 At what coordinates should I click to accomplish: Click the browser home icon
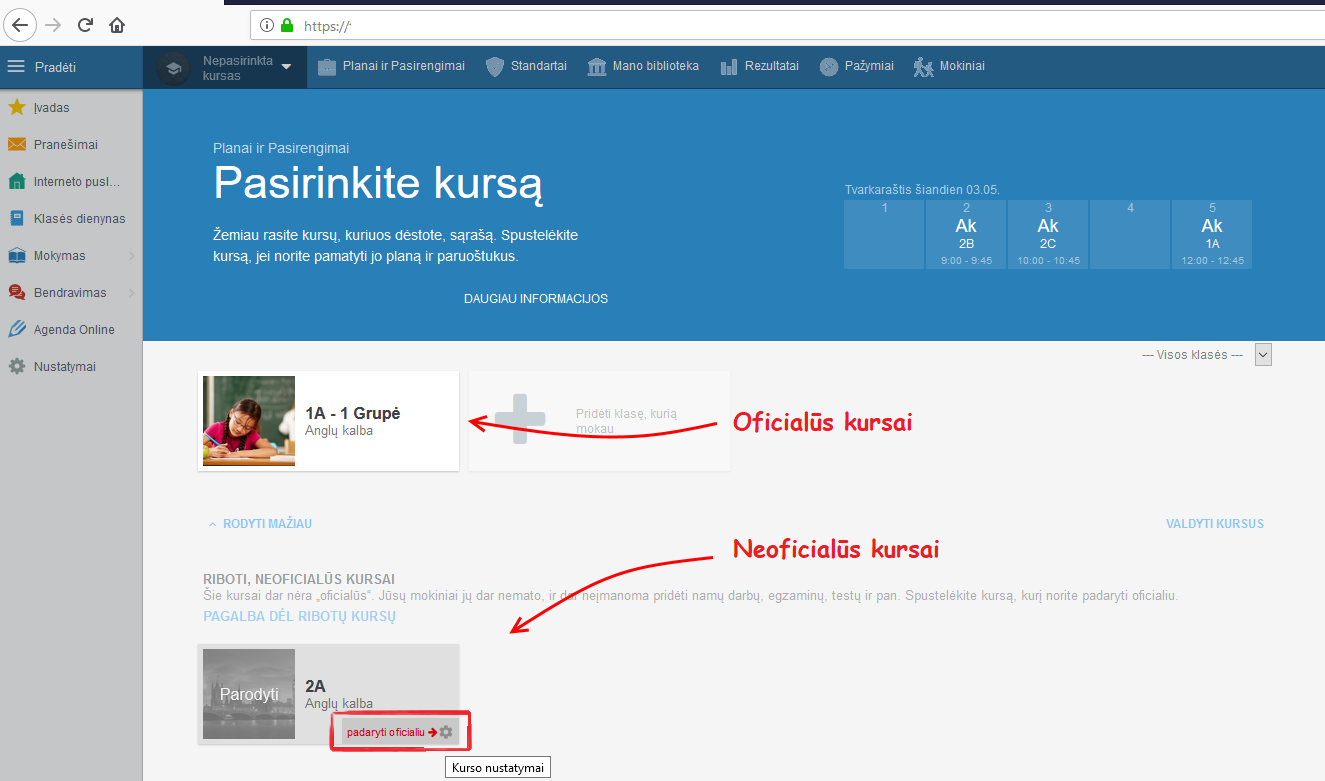coord(117,25)
